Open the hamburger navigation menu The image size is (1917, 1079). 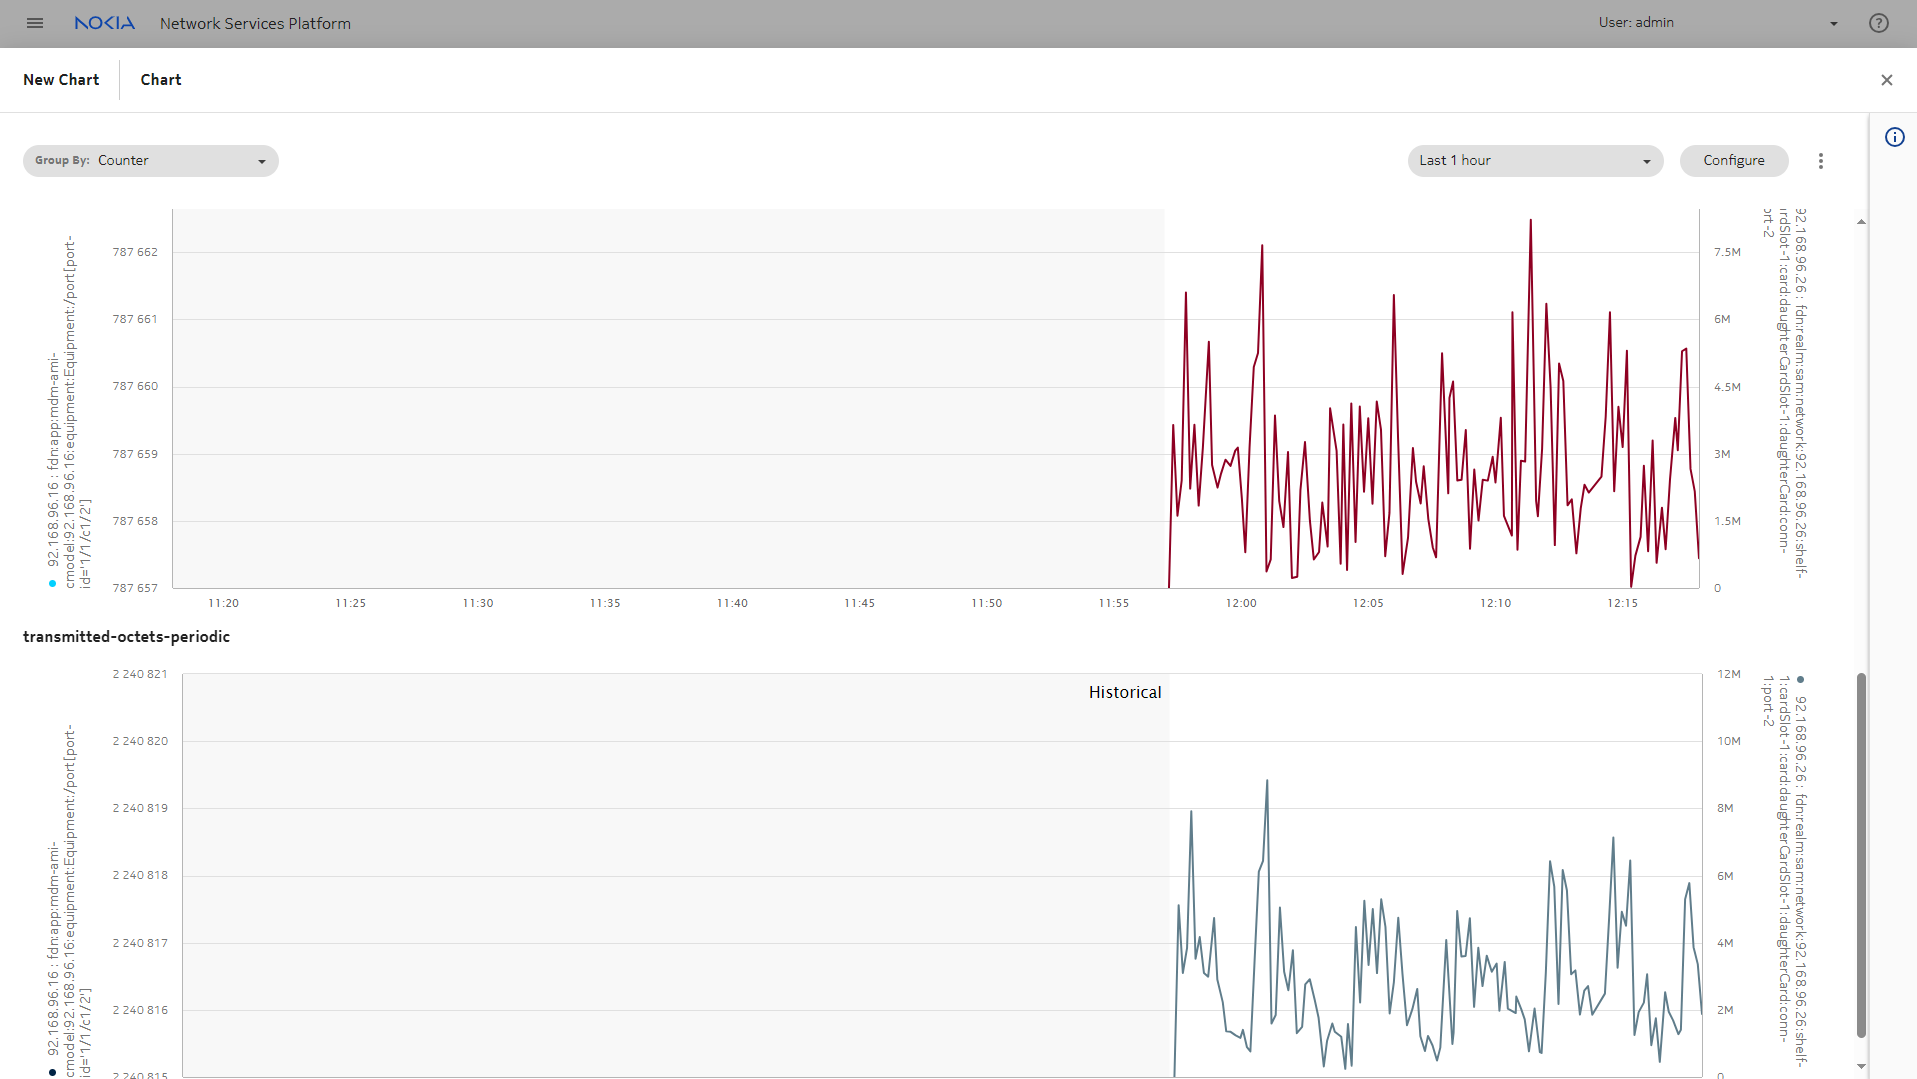pyautogui.click(x=35, y=23)
